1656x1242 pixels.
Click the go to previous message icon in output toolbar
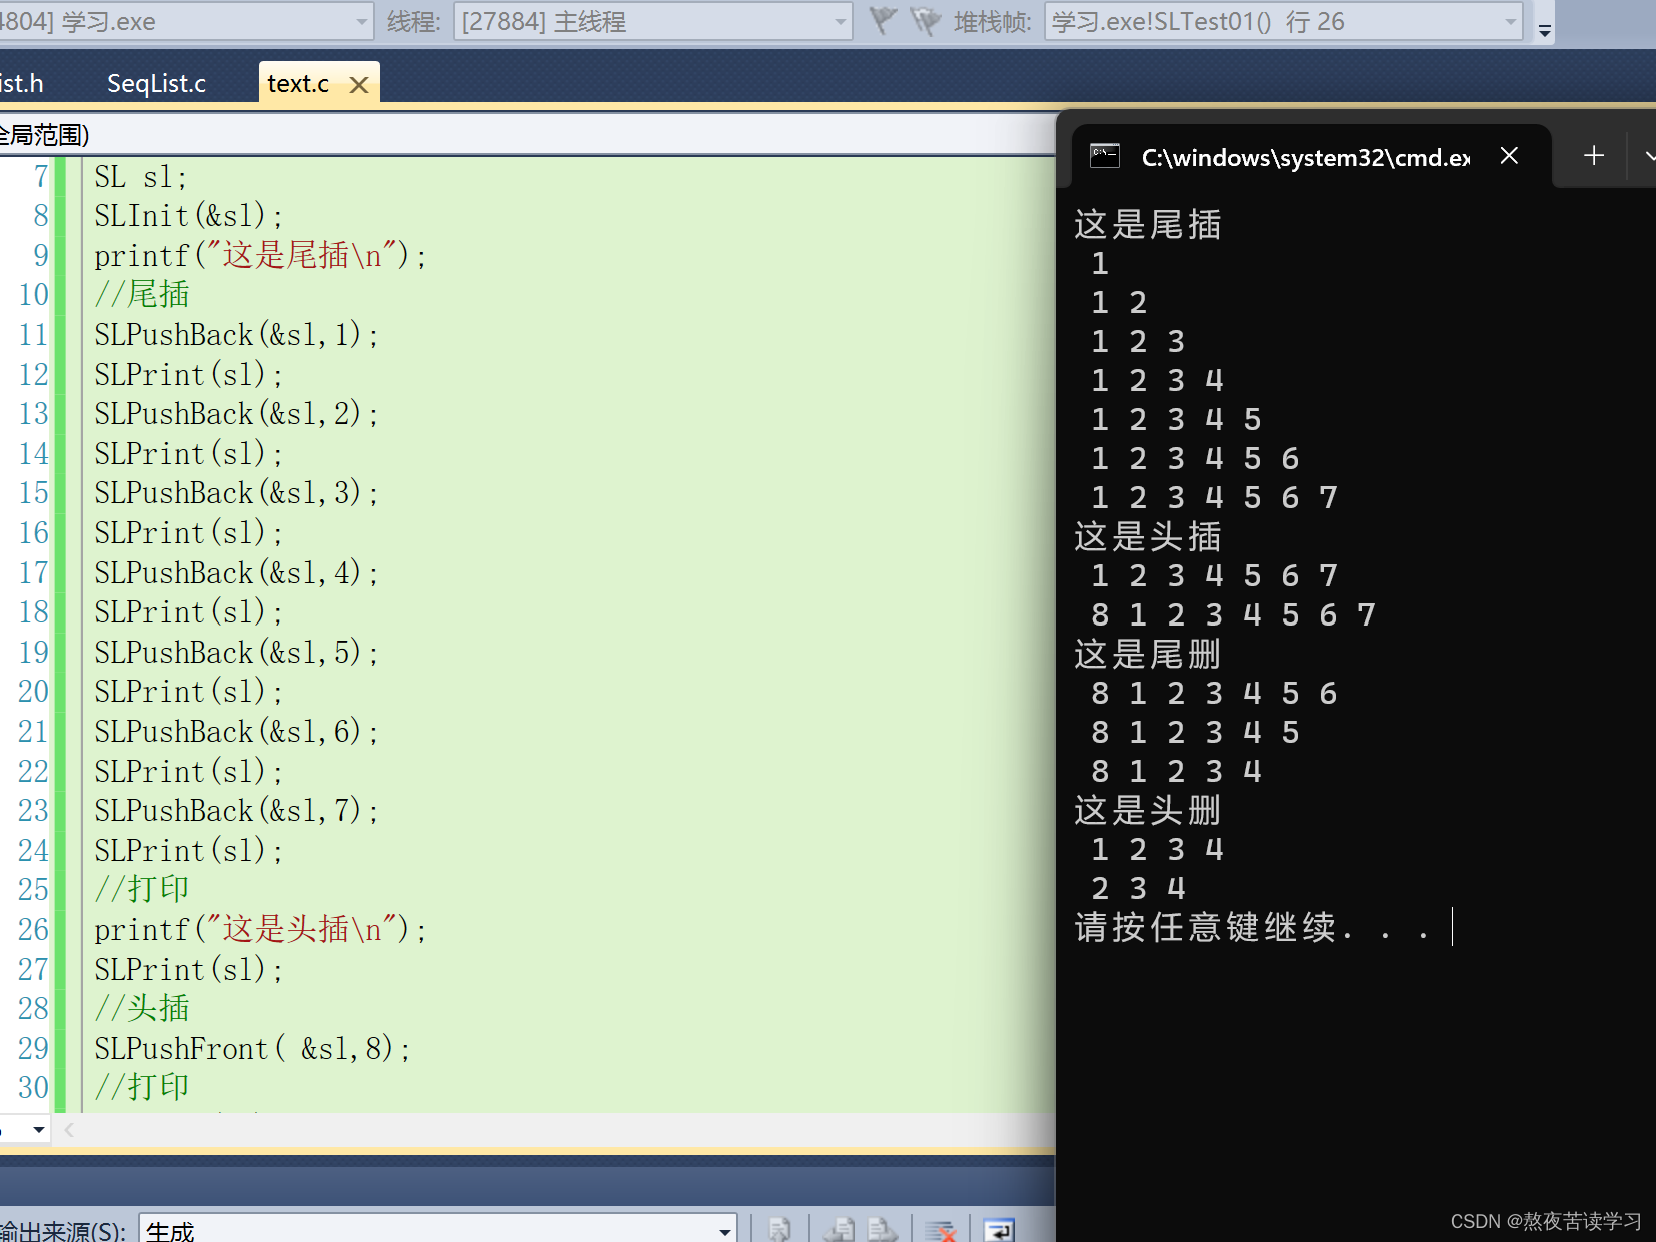tap(839, 1229)
